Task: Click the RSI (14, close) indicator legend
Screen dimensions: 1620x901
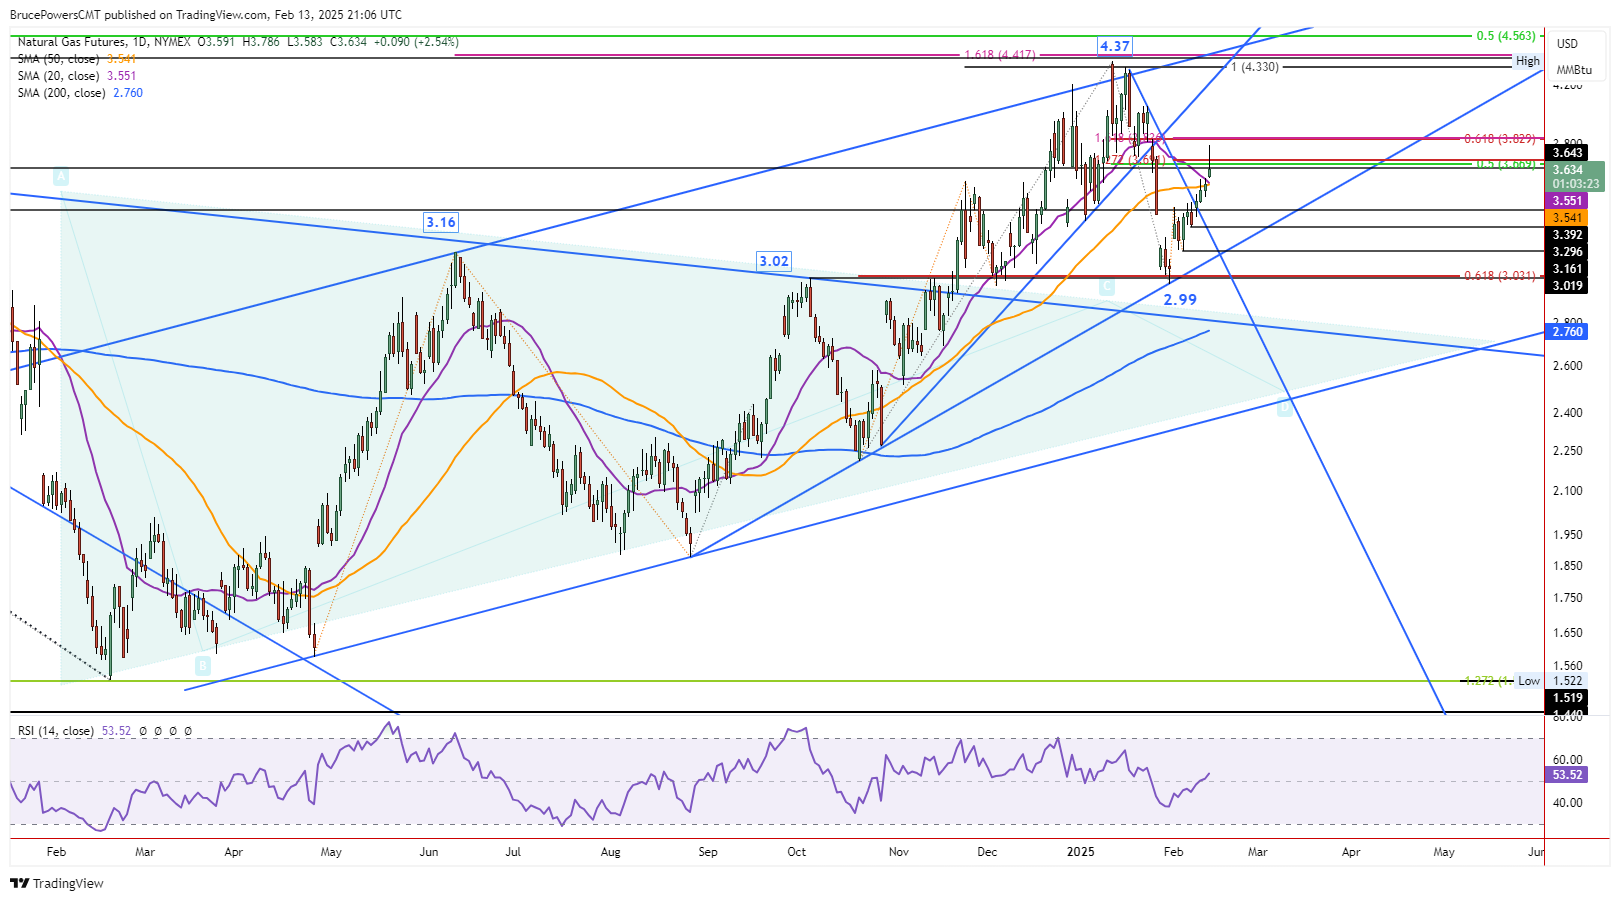Action: pyautogui.click(x=56, y=731)
